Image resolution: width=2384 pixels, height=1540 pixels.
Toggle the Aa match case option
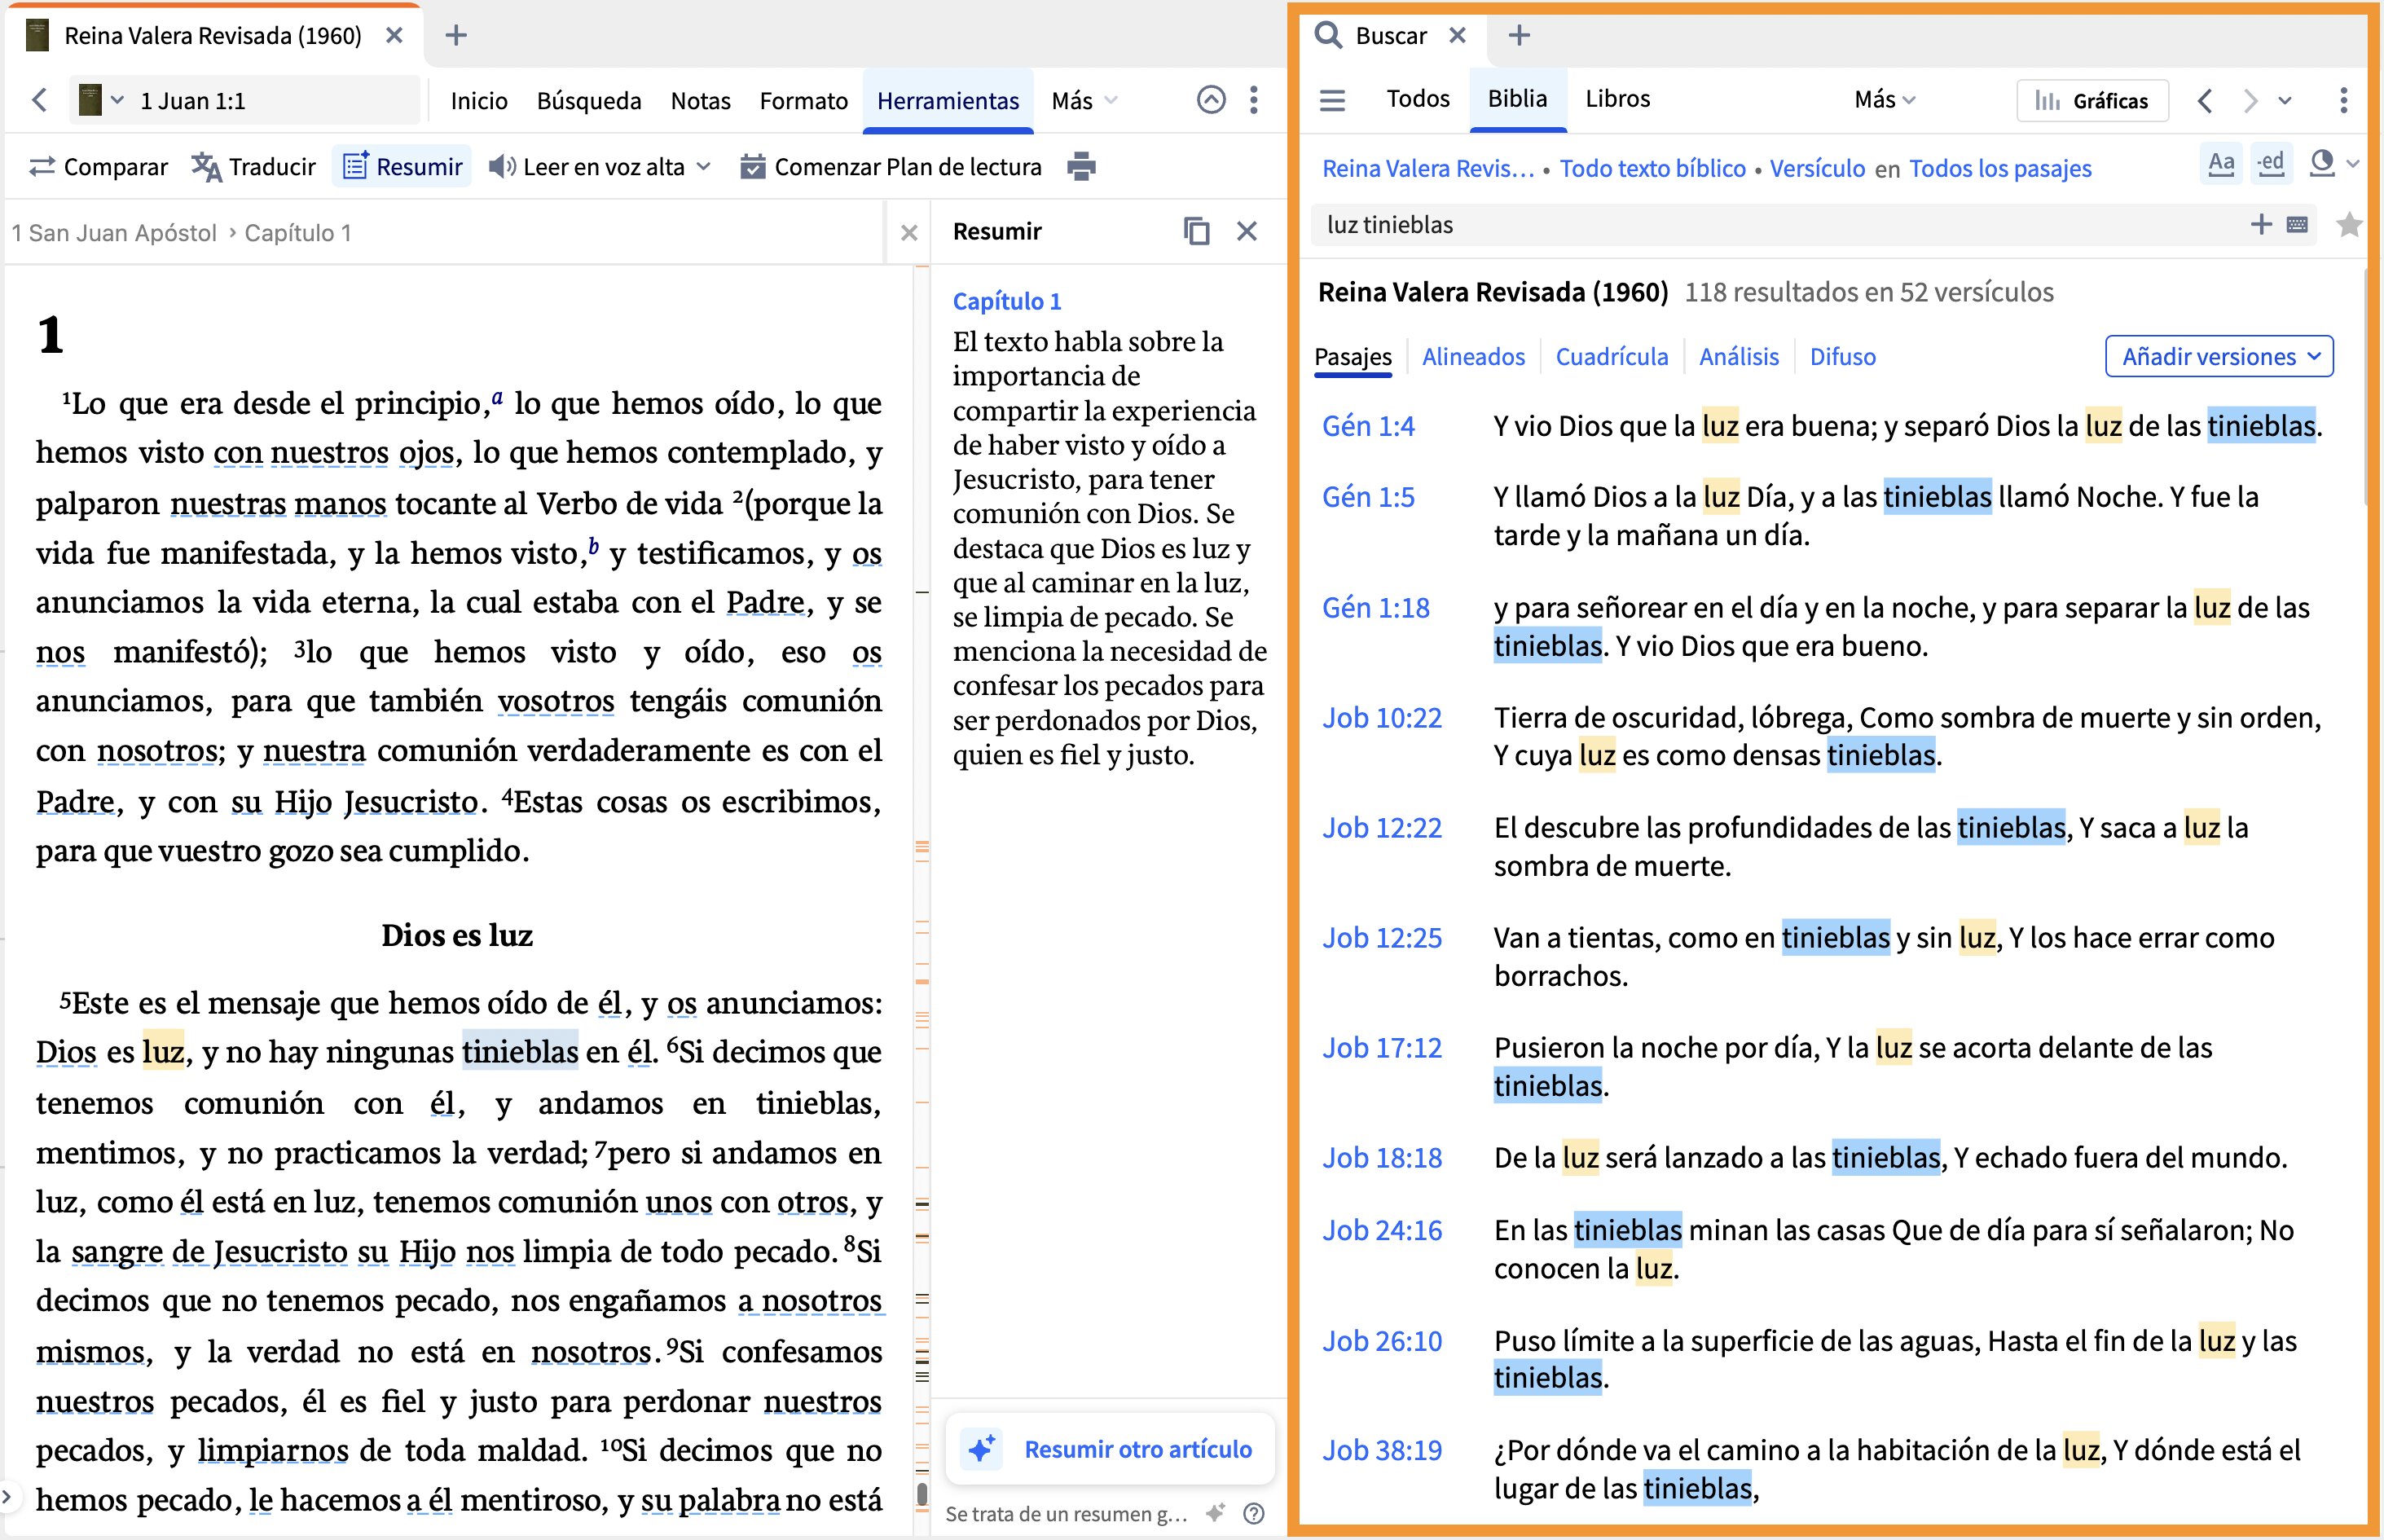point(2221,163)
